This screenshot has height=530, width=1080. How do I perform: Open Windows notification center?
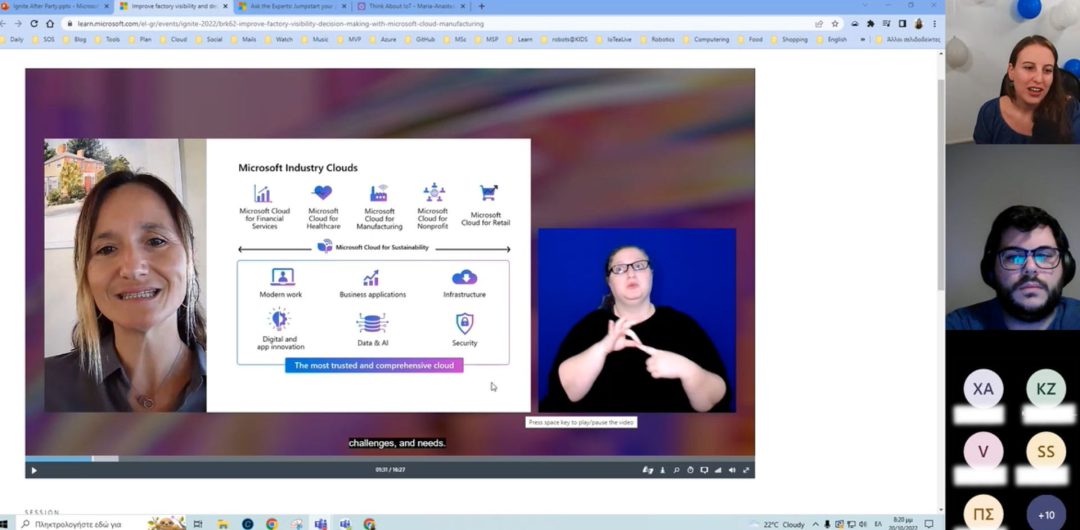[928, 524]
